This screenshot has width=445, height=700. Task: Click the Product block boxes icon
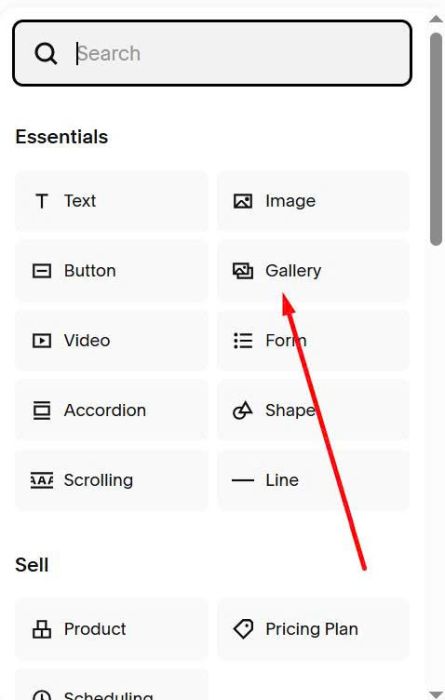42,629
